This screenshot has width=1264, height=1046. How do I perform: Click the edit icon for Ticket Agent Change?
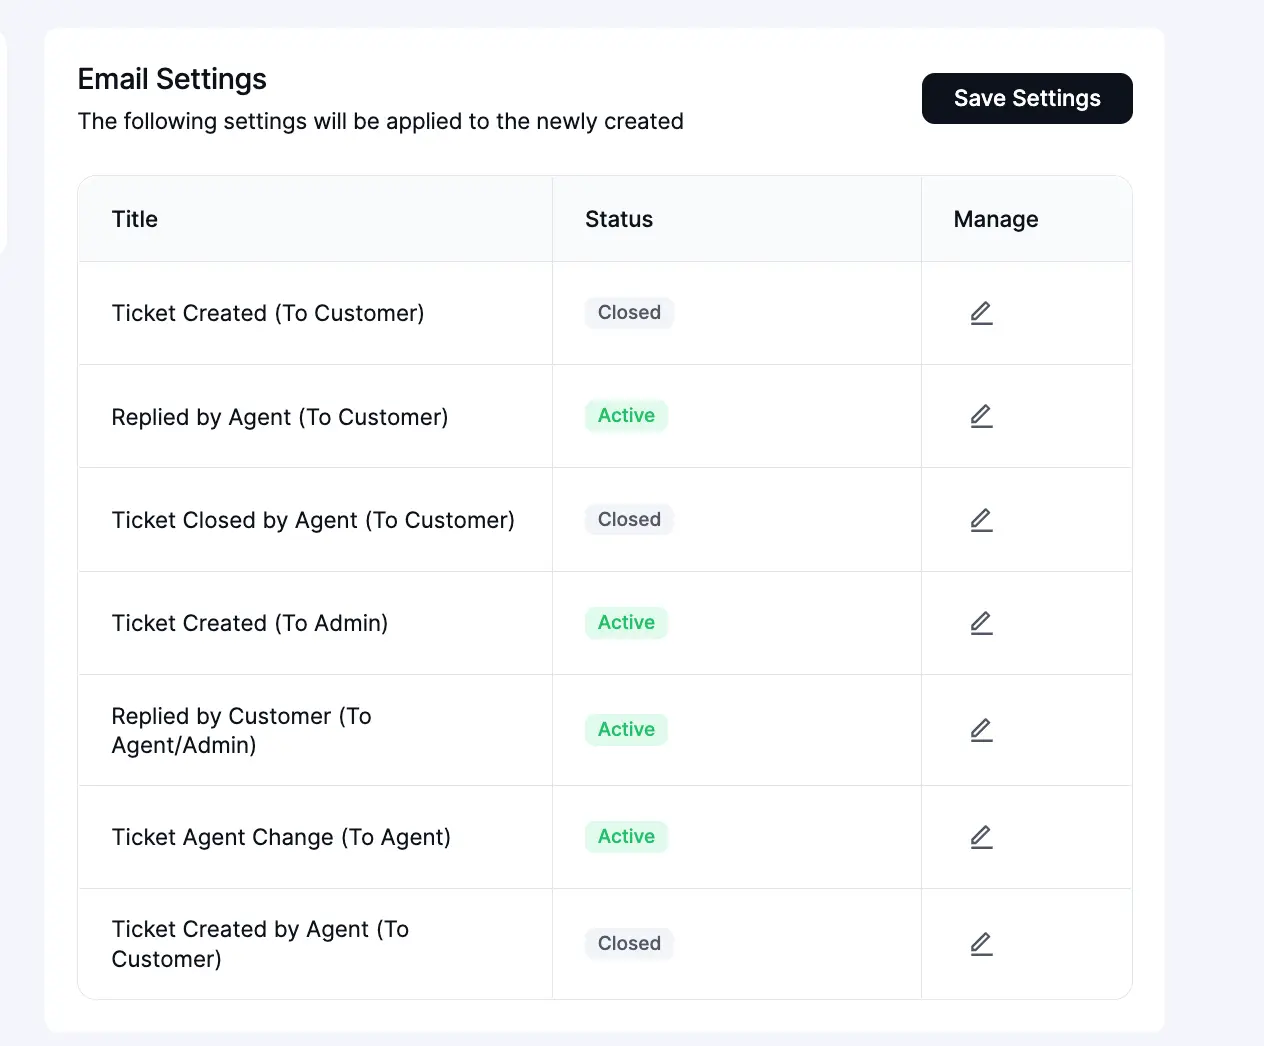point(981,837)
